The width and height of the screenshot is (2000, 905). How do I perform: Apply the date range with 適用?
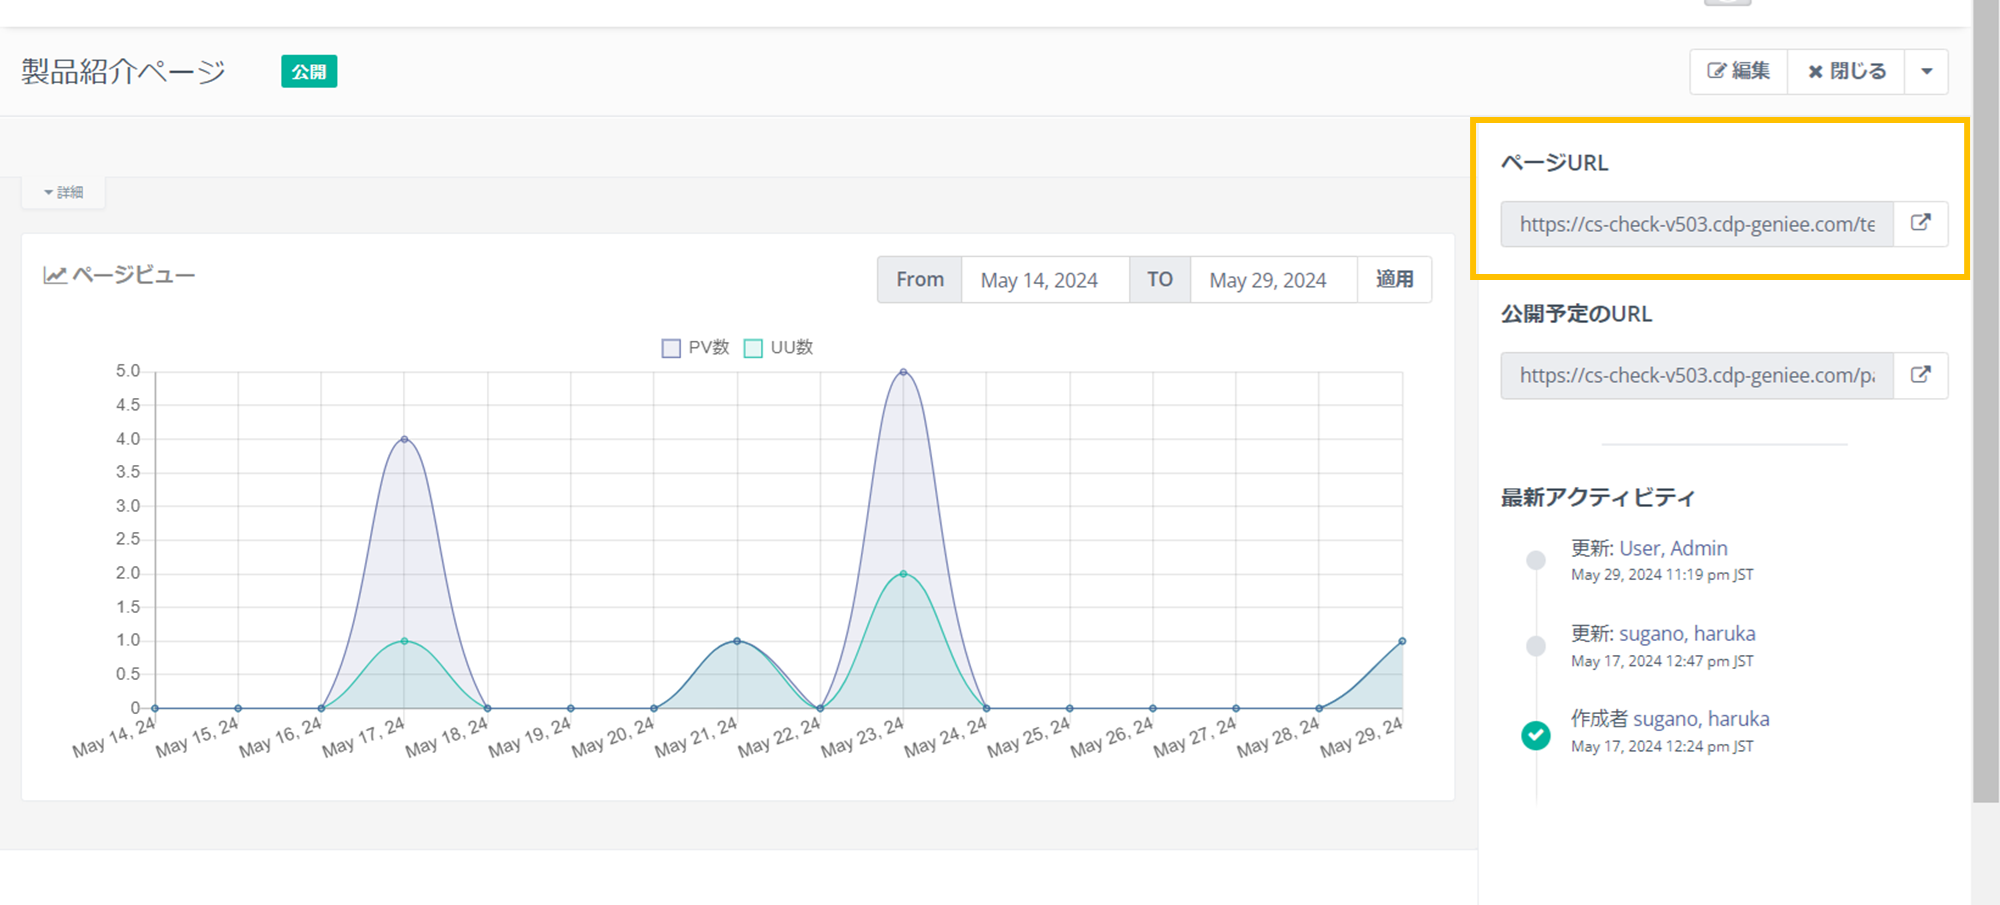(1394, 280)
